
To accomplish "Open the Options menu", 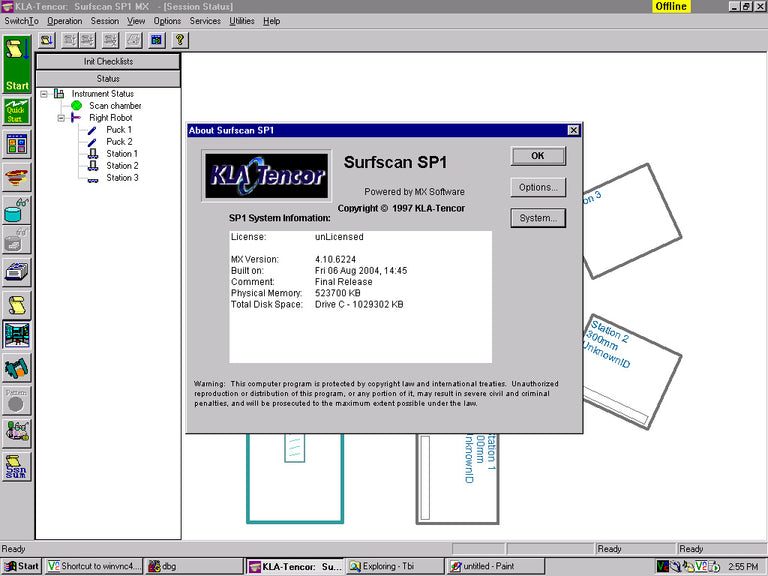I will click(x=167, y=21).
